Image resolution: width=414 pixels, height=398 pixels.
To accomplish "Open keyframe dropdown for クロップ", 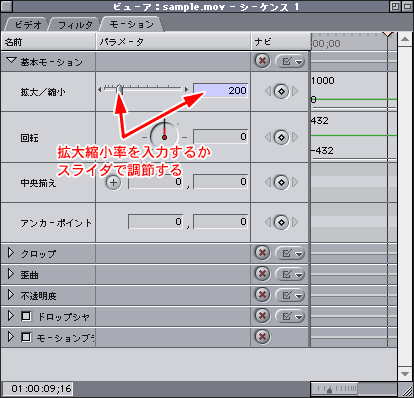I will tap(290, 253).
